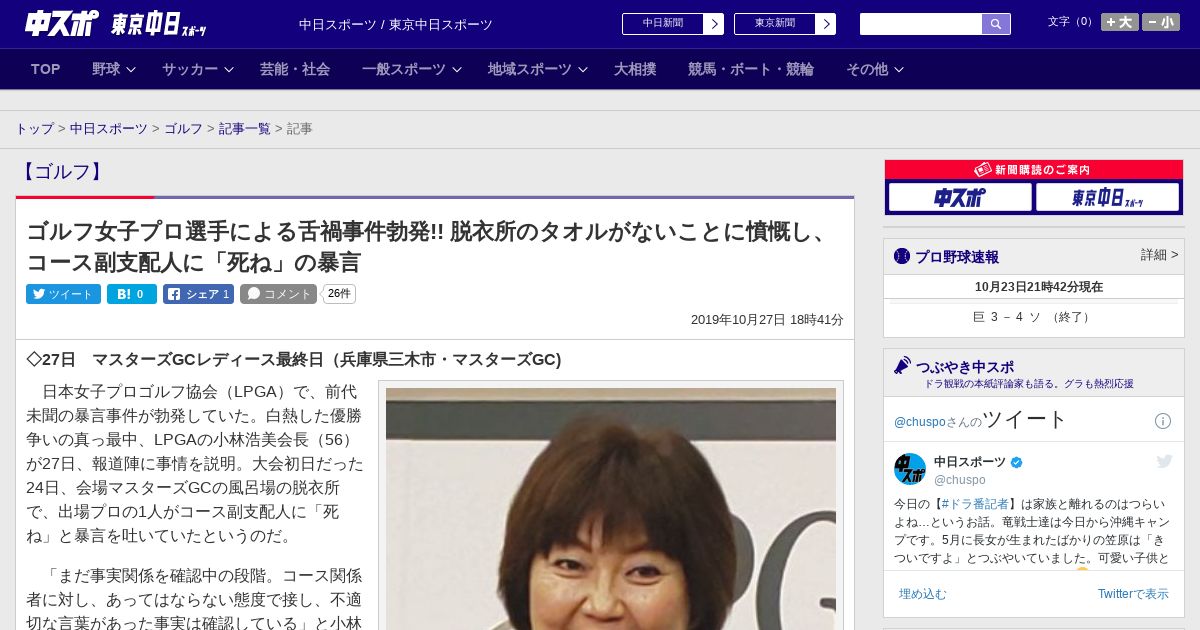Open the 中日新聞 link button
The height and width of the screenshot is (630, 1200).
pos(663,24)
